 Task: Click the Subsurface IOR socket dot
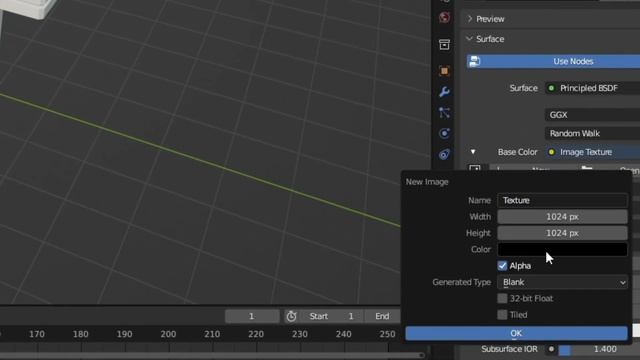click(551, 349)
